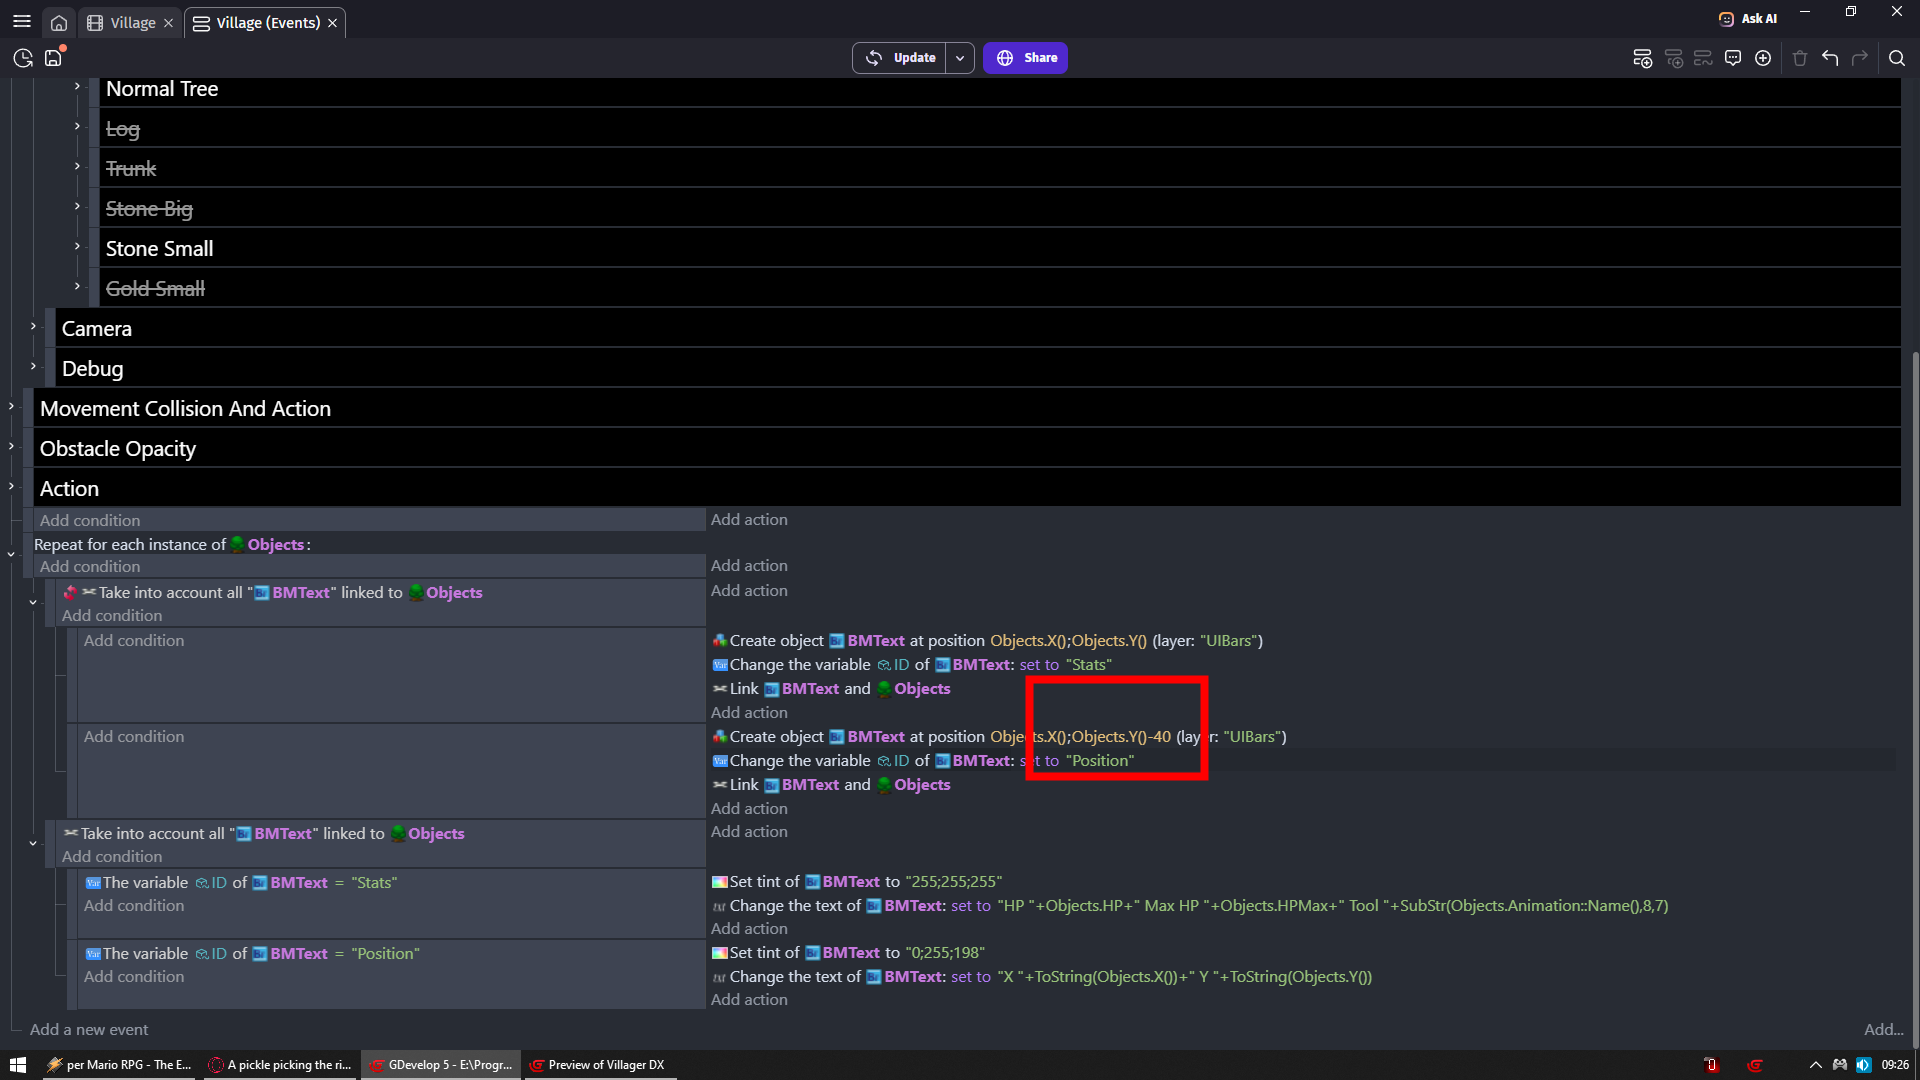Viewport: 1920px width, 1080px height.
Task: Undo the last change
Action: point(1830,57)
